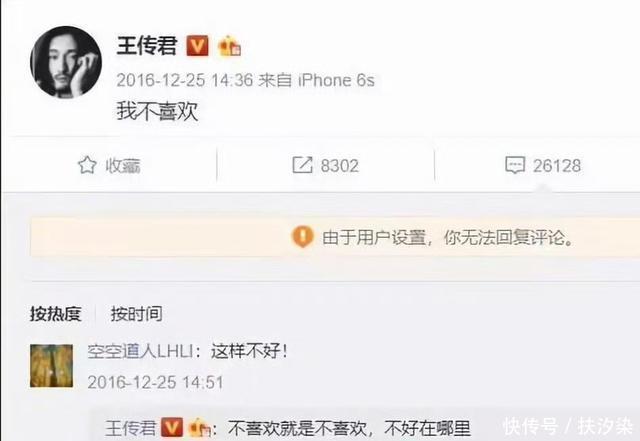The width and height of the screenshot is (640, 441).
Task: Click 王传君 name in the reply
Action: click(x=131, y=428)
